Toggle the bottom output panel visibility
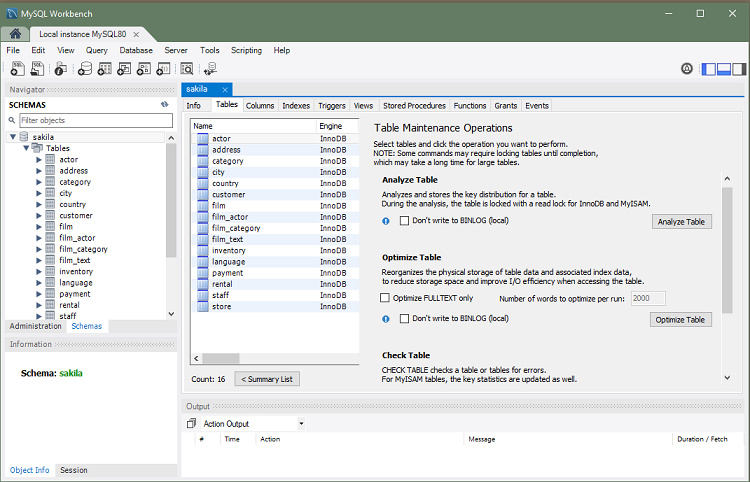The height and width of the screenshot is (482, 750). tap(723, 69)
